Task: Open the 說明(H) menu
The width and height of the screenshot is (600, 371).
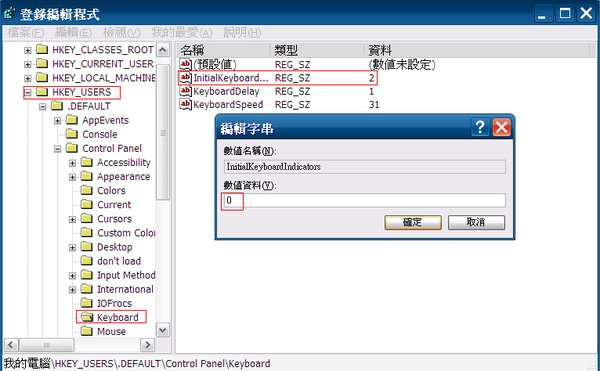Action: pyautogui.click(x=243, y=33)
